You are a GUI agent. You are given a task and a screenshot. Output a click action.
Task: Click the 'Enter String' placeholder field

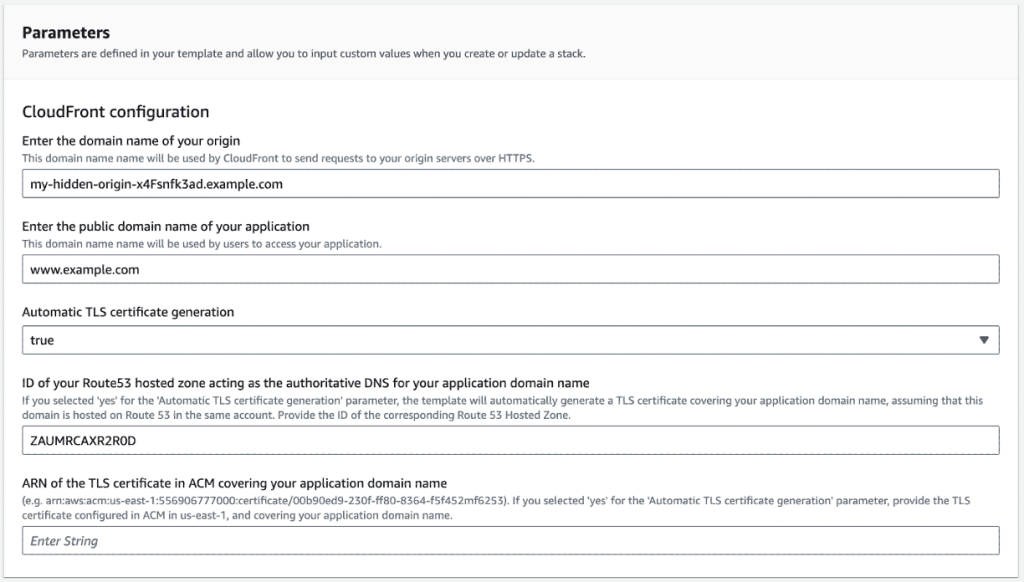coord(60,541)
